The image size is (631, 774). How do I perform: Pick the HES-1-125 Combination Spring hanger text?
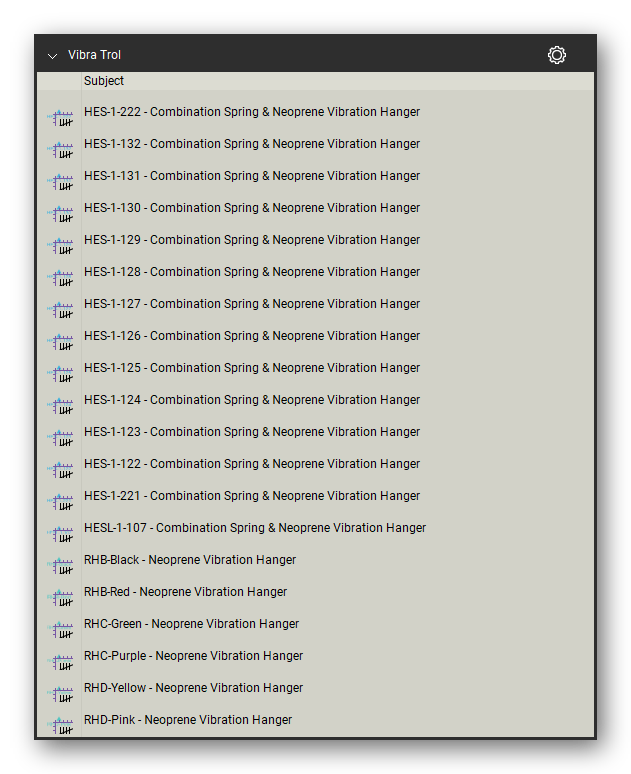click(252, 368)
